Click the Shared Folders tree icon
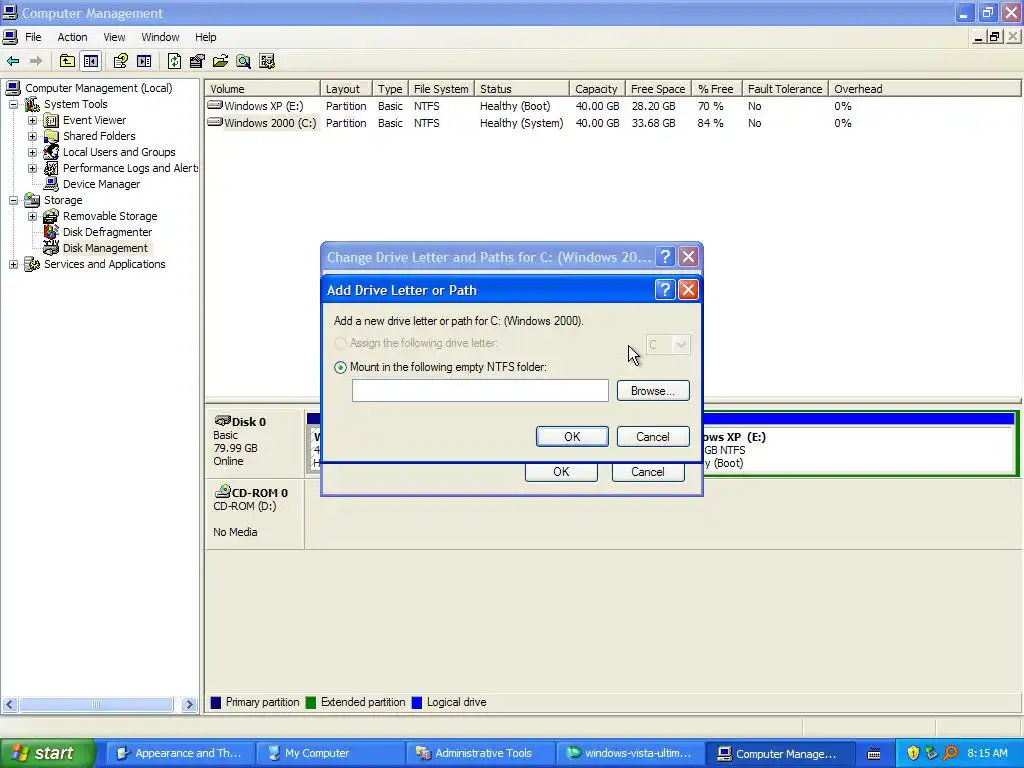The height and width of the screenshot is (768, 1024). (x=51, y=136)
